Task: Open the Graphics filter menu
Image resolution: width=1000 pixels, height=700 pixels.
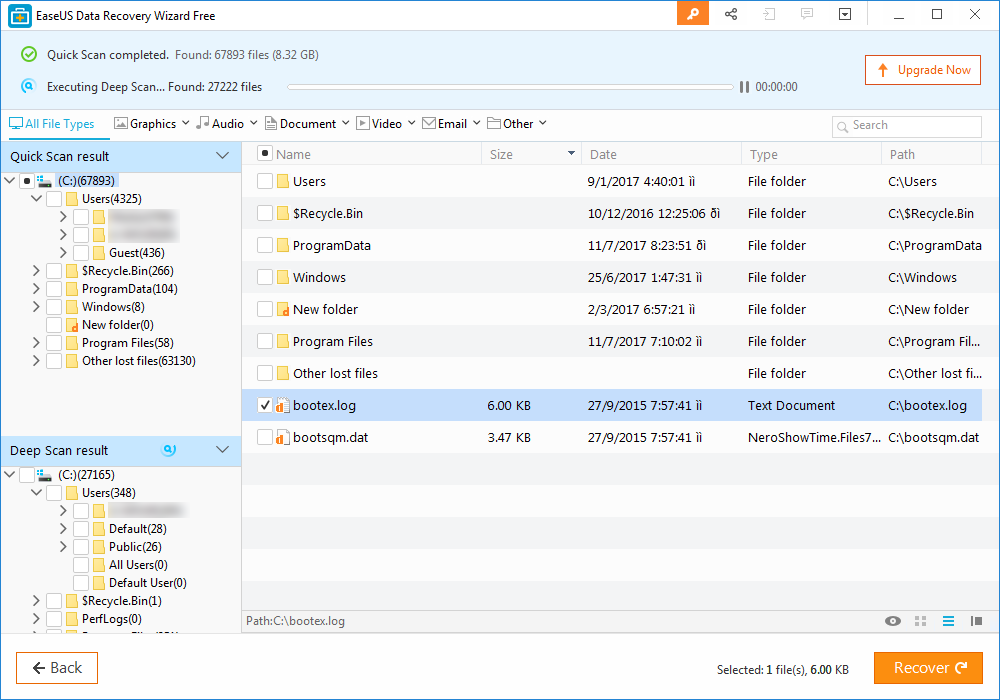Action: (x=152, y=124)
